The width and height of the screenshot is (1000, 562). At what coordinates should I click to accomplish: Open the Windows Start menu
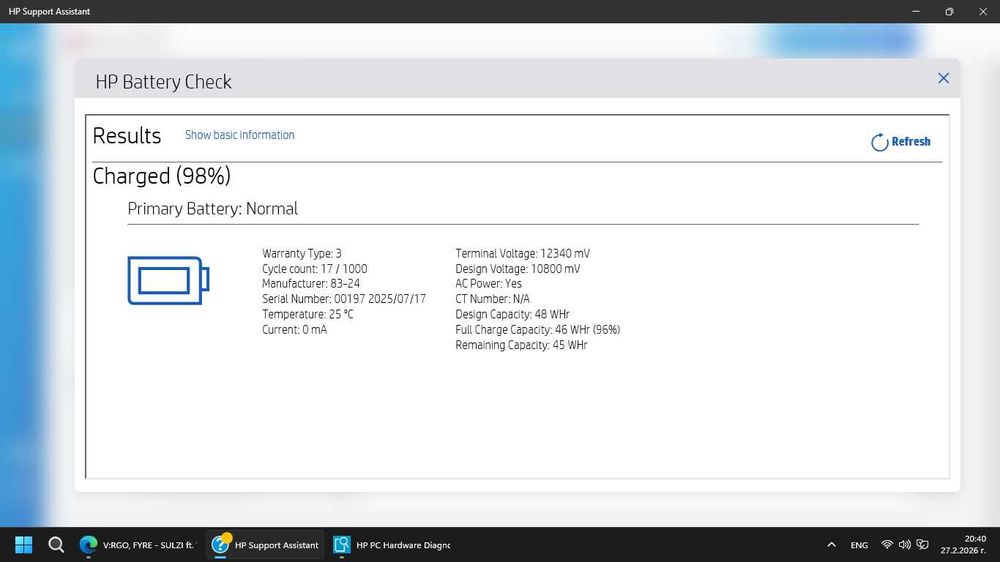(24, 545)
